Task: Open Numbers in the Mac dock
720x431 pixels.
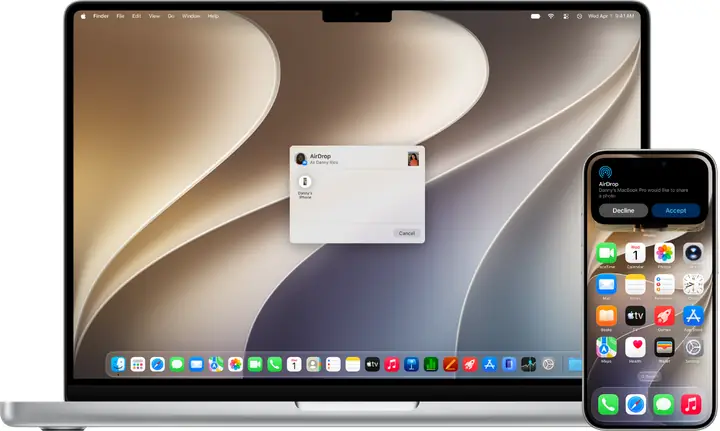Action: [x=431, y=364]
